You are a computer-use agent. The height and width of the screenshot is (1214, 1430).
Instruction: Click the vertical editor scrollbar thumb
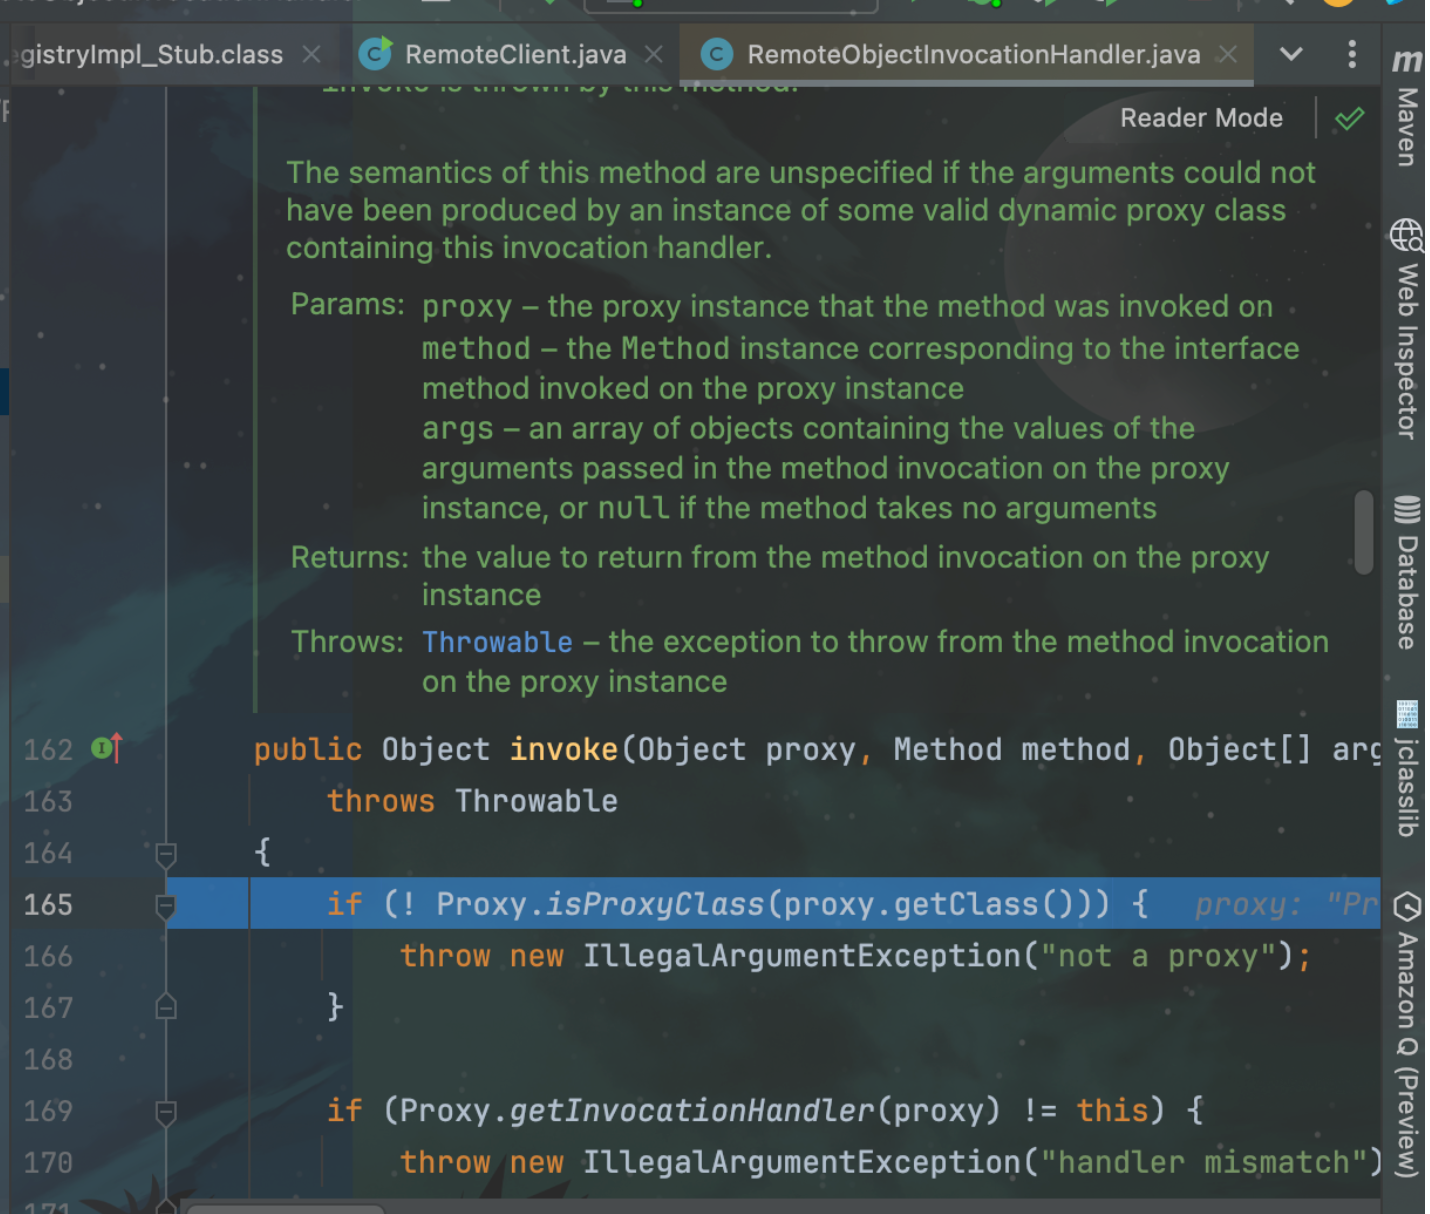[1363, 532]
